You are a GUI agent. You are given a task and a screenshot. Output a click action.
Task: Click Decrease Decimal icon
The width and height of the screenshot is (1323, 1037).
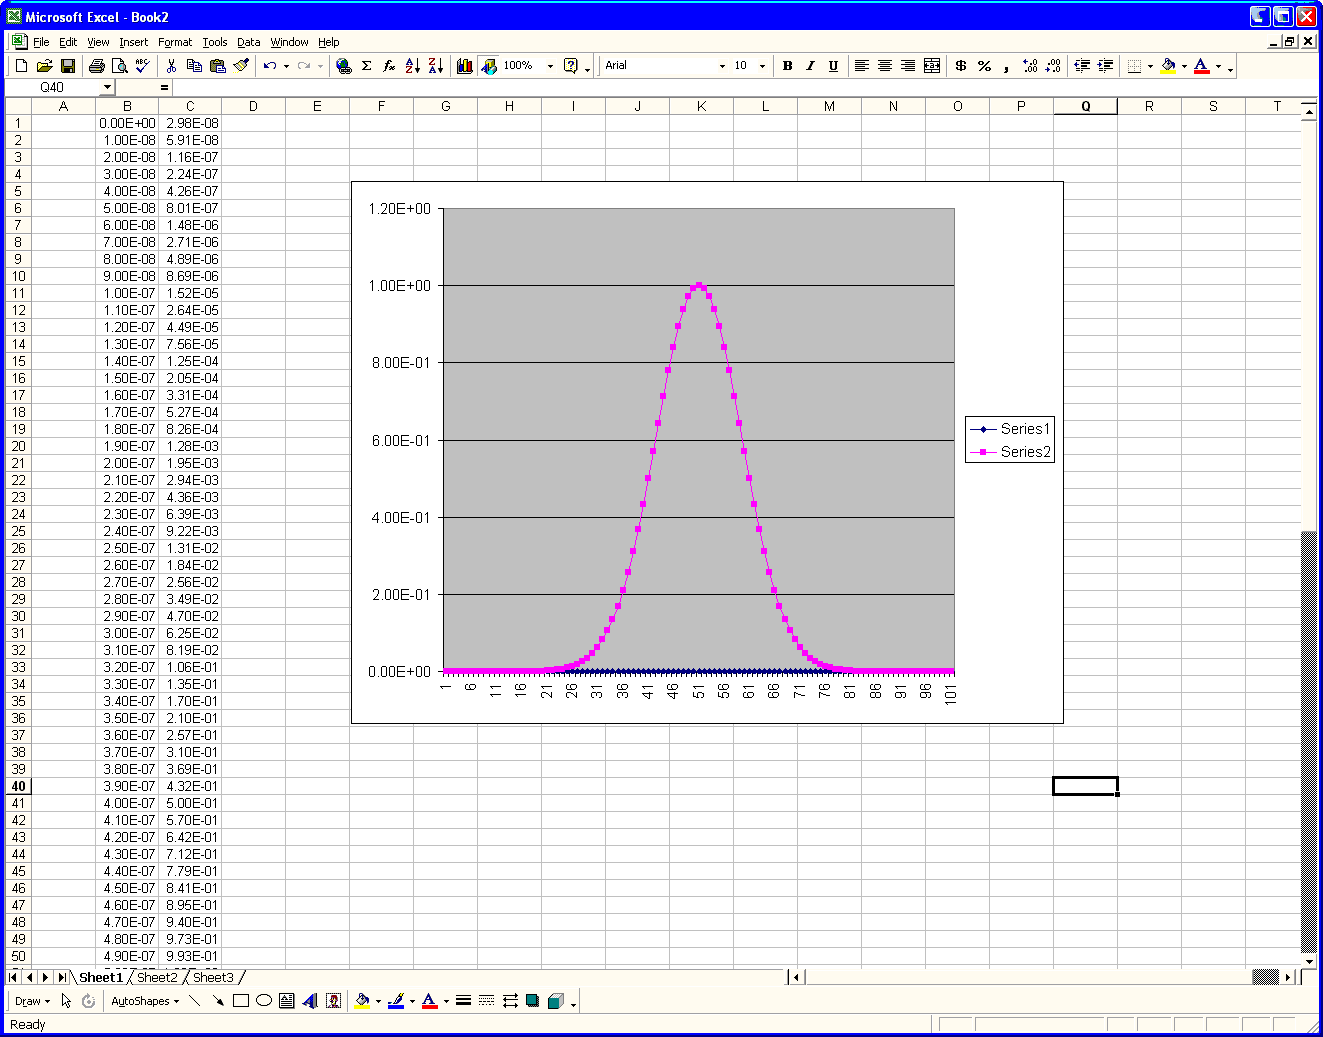click(x=1053, y=66)
